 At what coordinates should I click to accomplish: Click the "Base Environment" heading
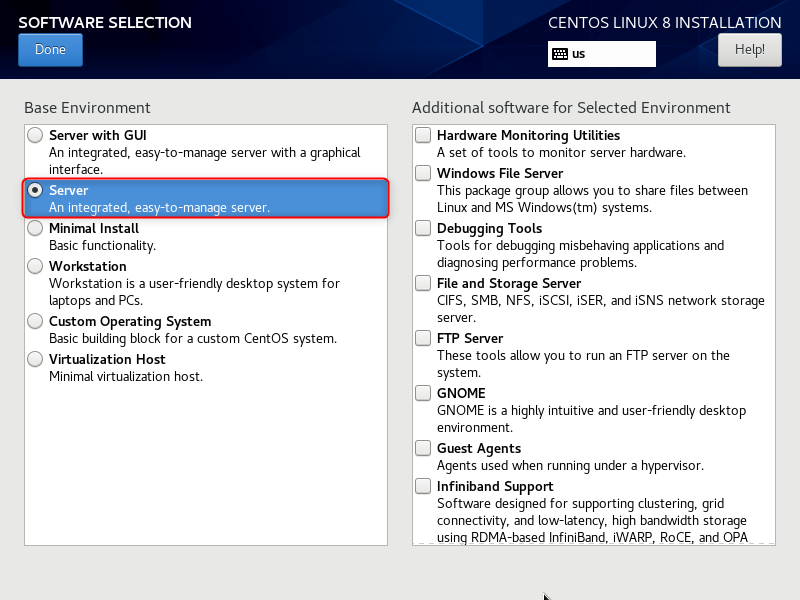point(87,108)
